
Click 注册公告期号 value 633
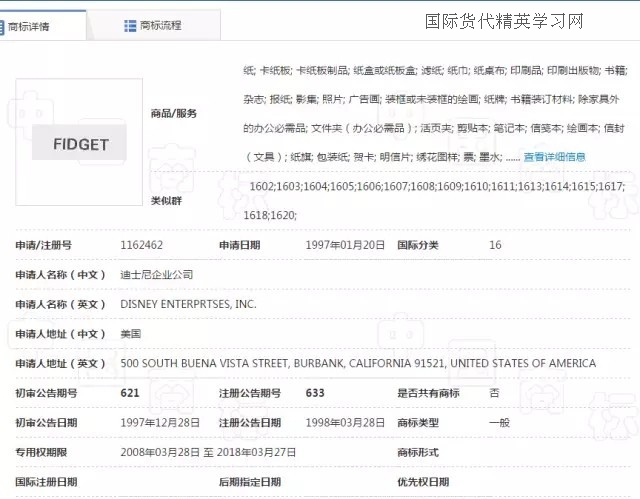(x=315, y=393)
